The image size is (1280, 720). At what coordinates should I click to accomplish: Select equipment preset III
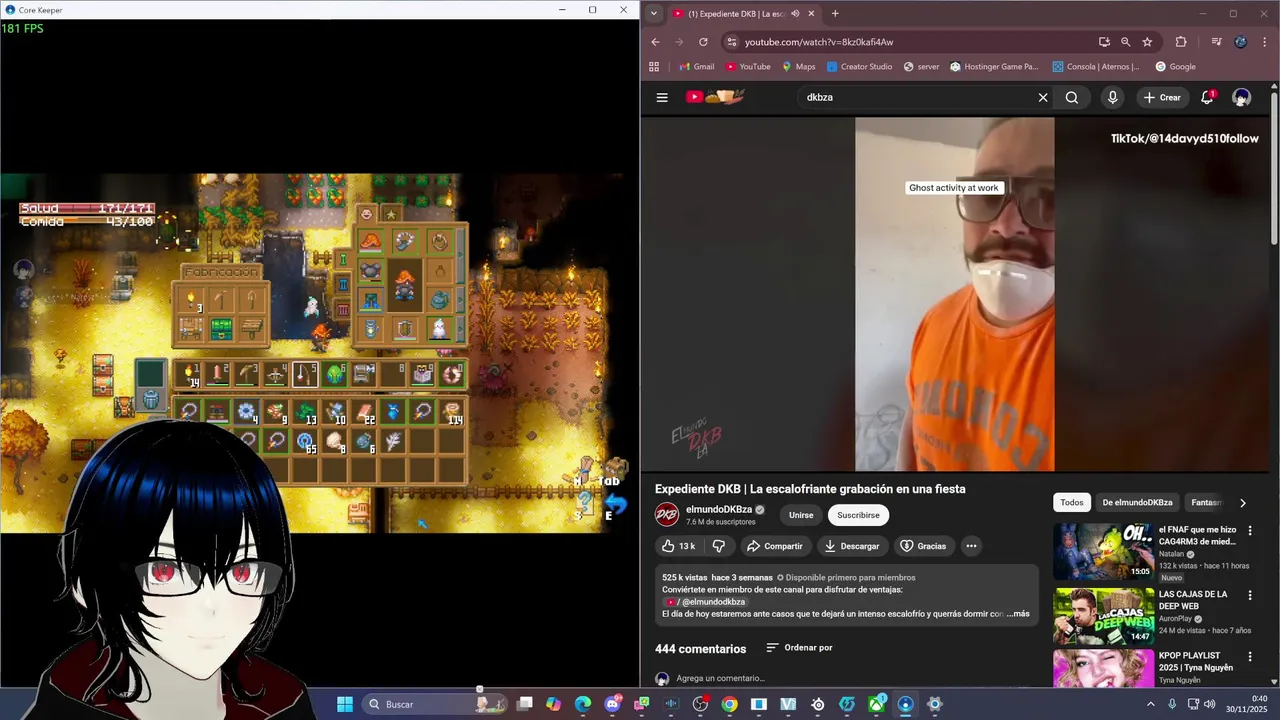pos(344,309)
